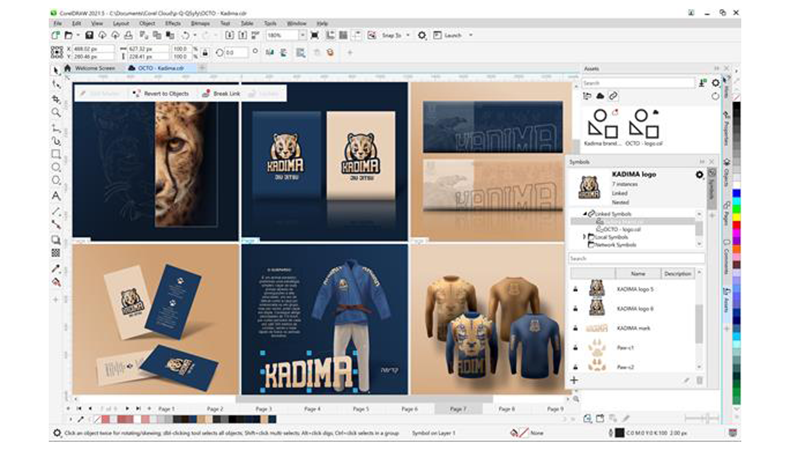Select the Drop Shadow tool
The image size is (790, 450).
point(56,240)
